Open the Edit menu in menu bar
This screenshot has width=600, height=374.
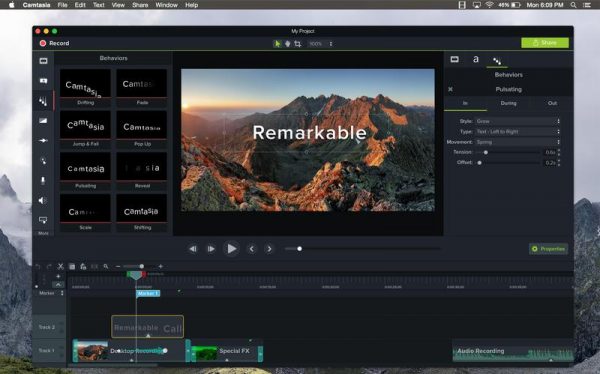coord(80,5)
